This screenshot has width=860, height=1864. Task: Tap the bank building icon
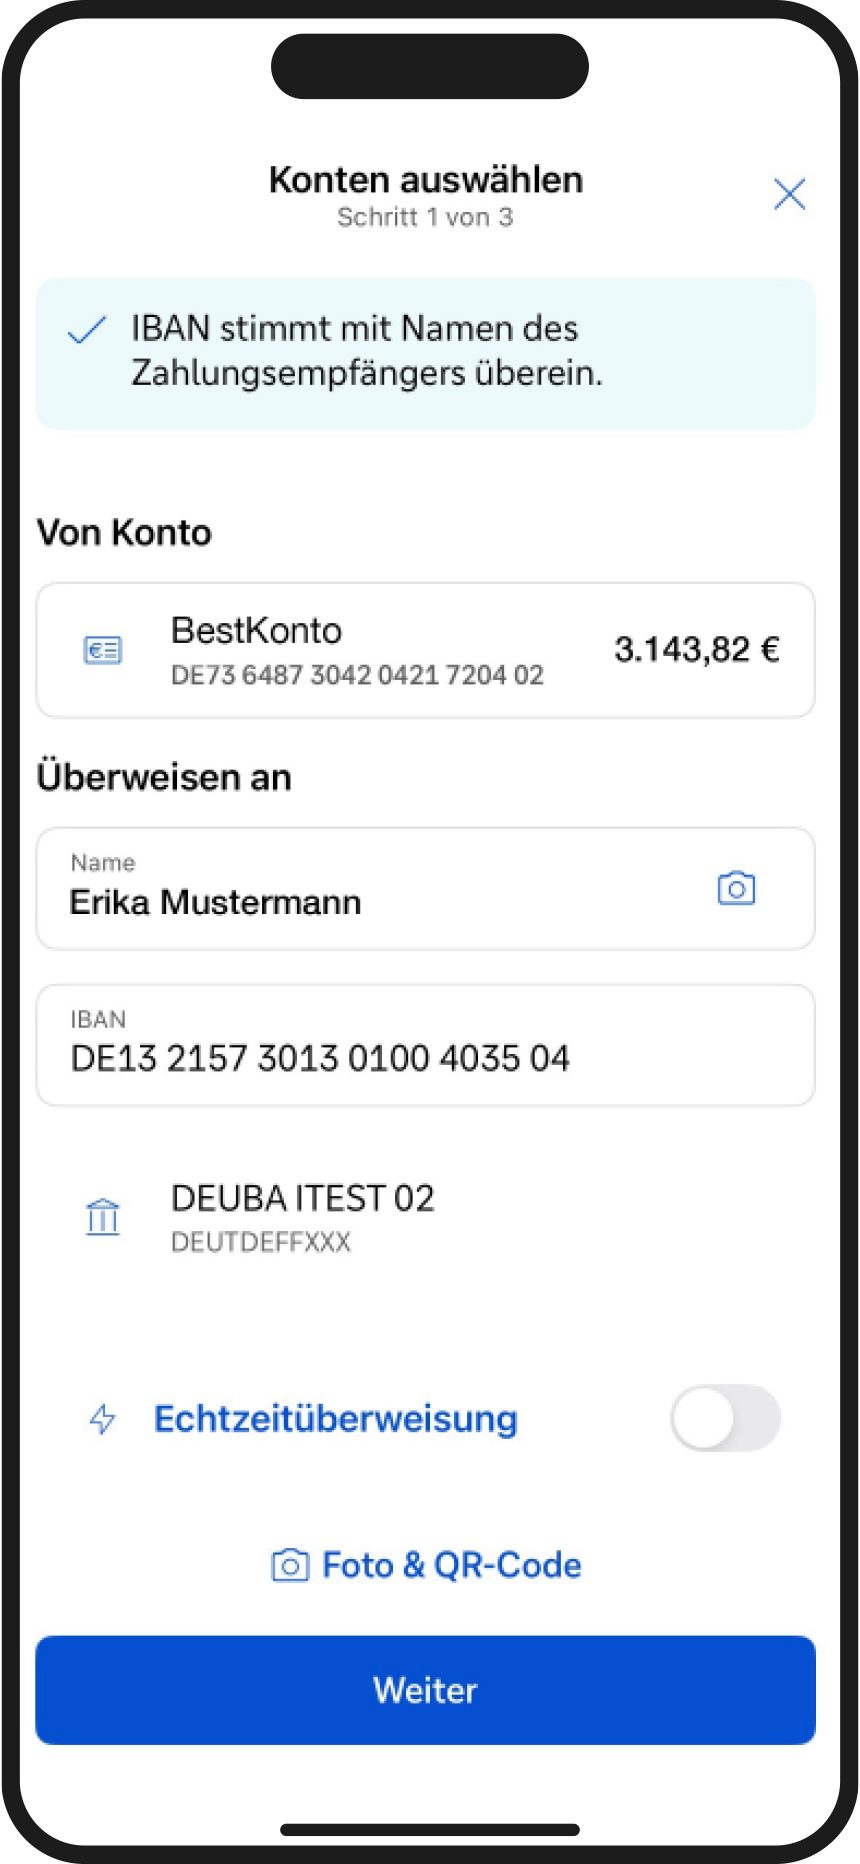coord(103,1217)
